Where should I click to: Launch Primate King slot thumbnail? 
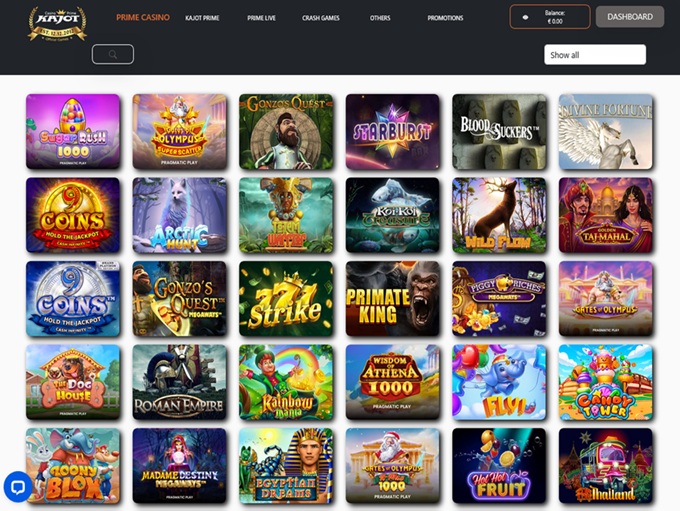pyautogui.click(x=392, y=298)
